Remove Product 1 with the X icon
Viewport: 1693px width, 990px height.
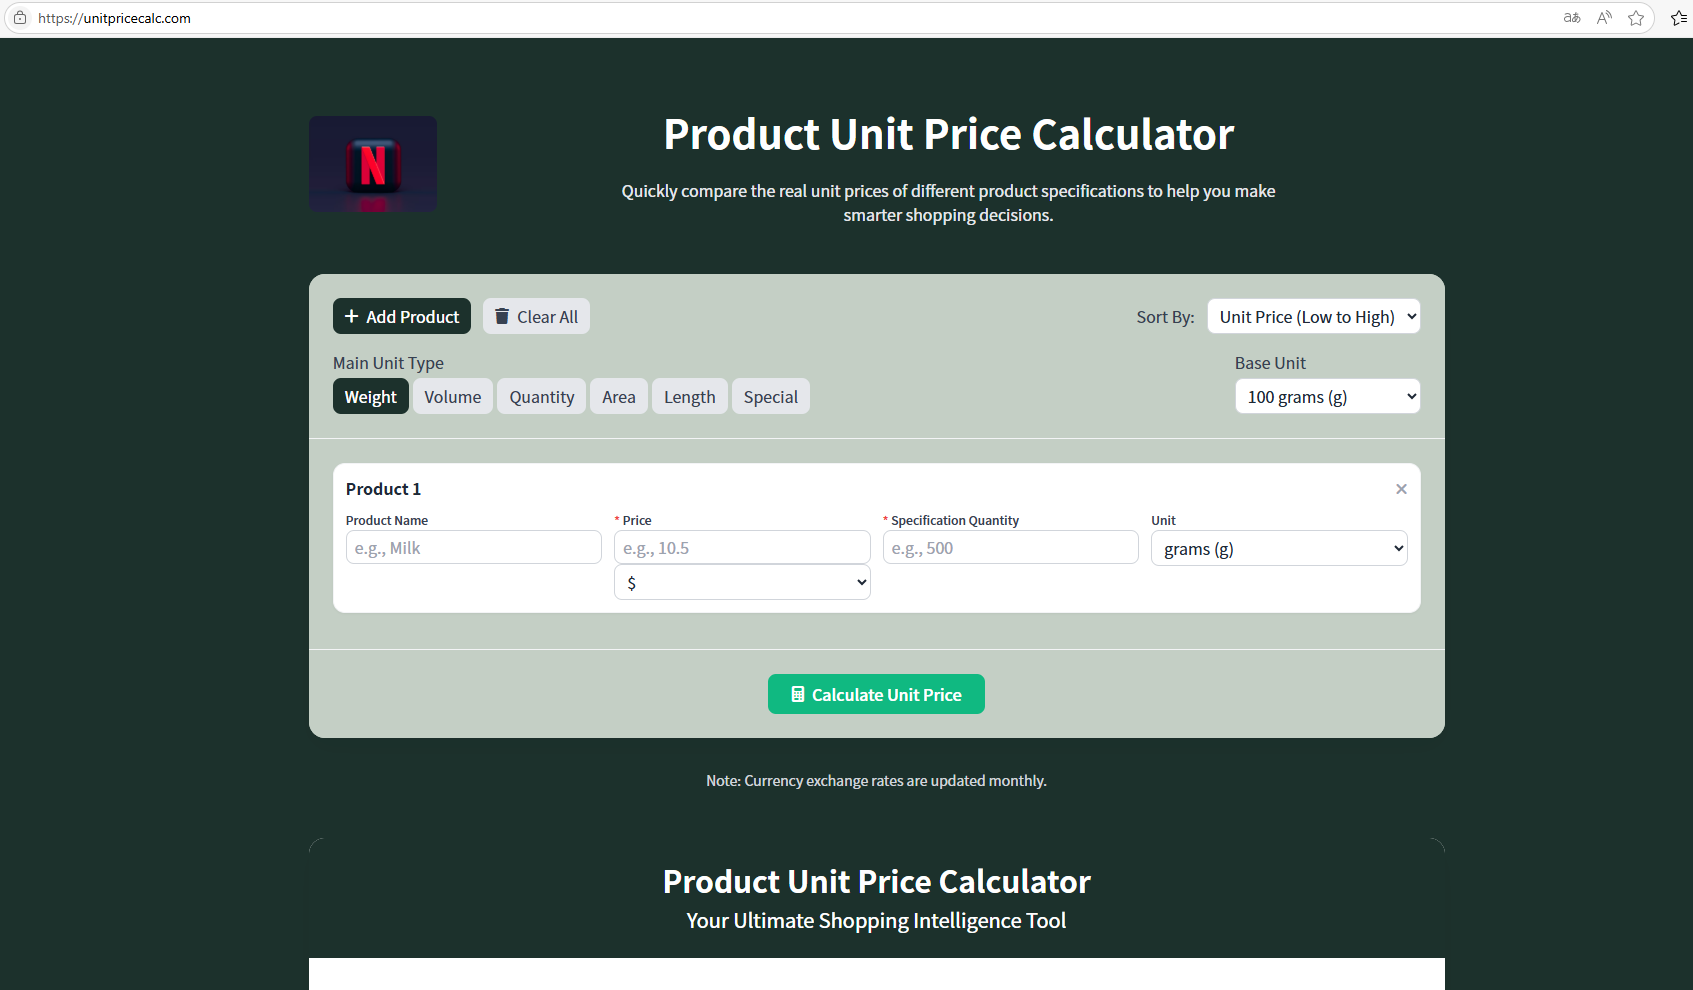coord(1401,489)
